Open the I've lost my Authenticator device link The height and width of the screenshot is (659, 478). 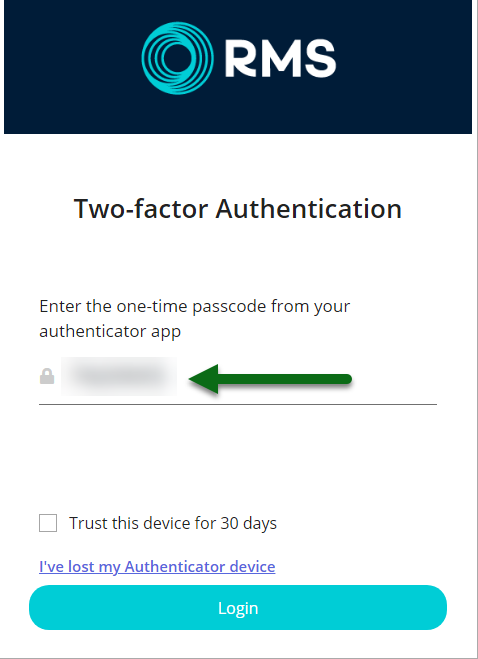click(157, 567)
